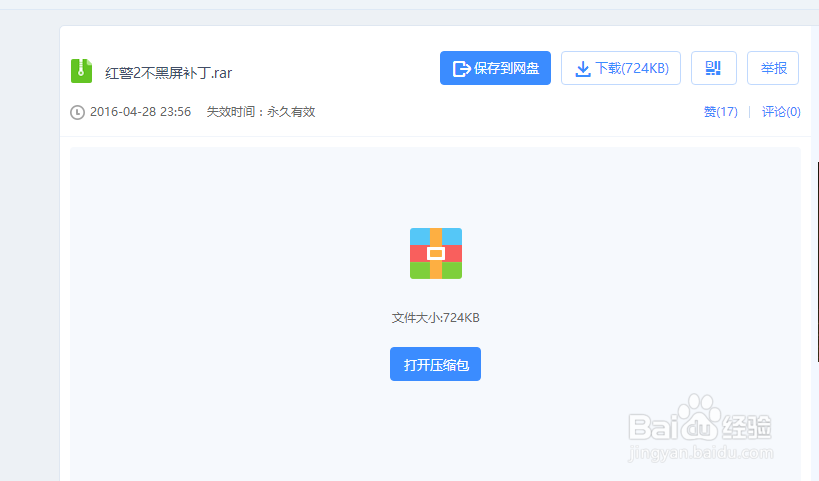Screen dimensions: 819x481
Task: Click the vertical scrollbar on the right
Action: pyautogui.click(x=817, y=261)
